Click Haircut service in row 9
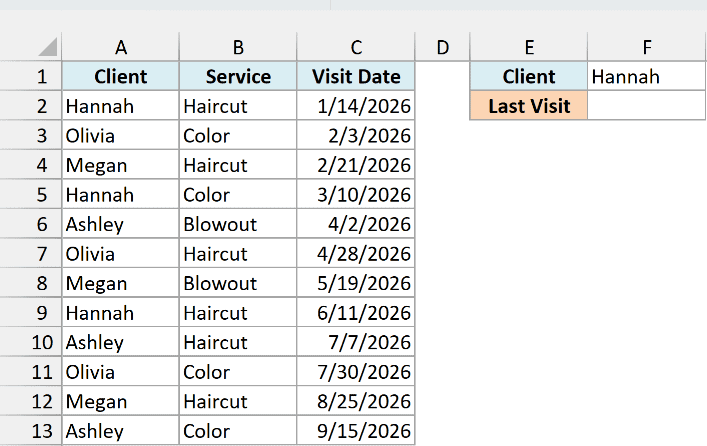707x446 pixels. (238, 313)
